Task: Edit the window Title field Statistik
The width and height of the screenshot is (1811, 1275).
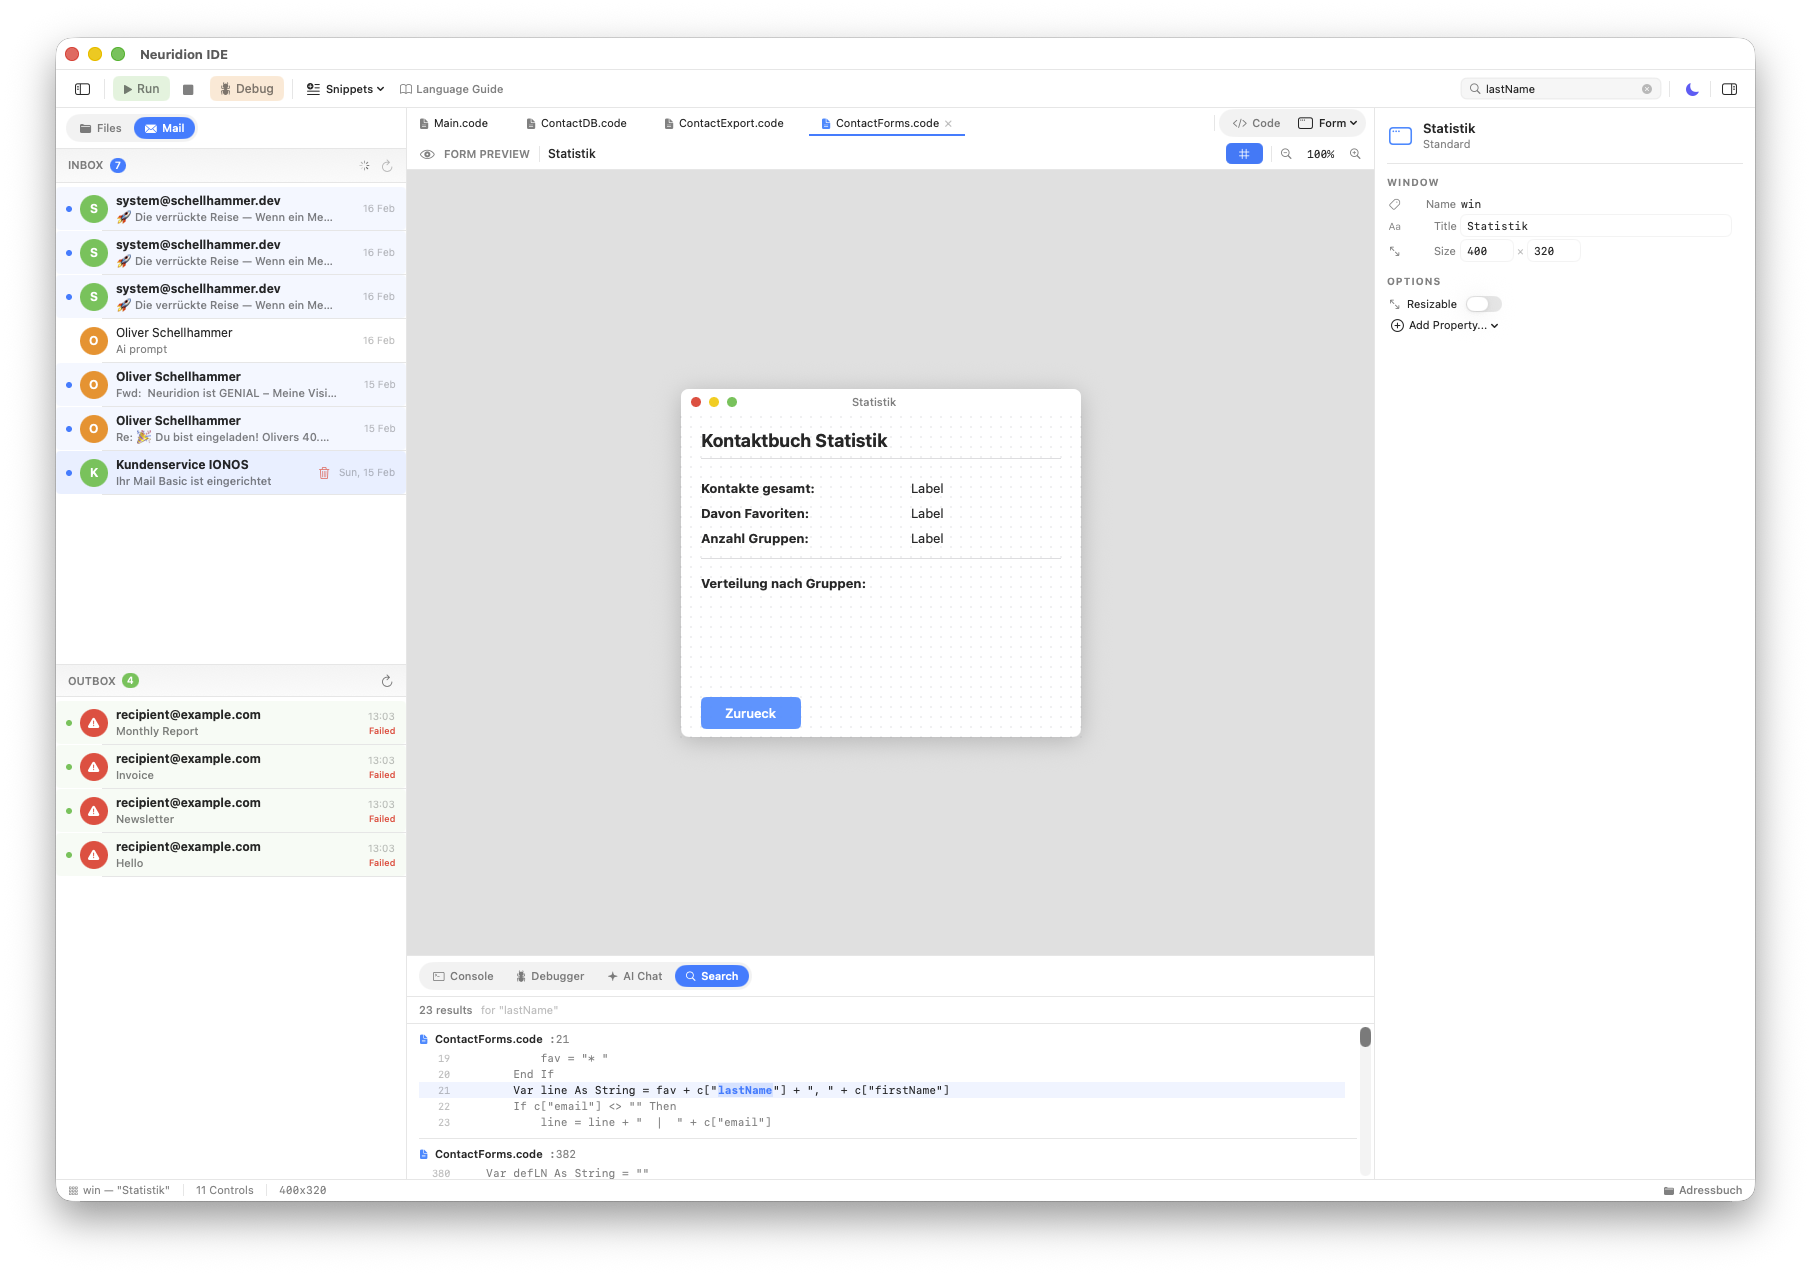Action: [1596, 226]
